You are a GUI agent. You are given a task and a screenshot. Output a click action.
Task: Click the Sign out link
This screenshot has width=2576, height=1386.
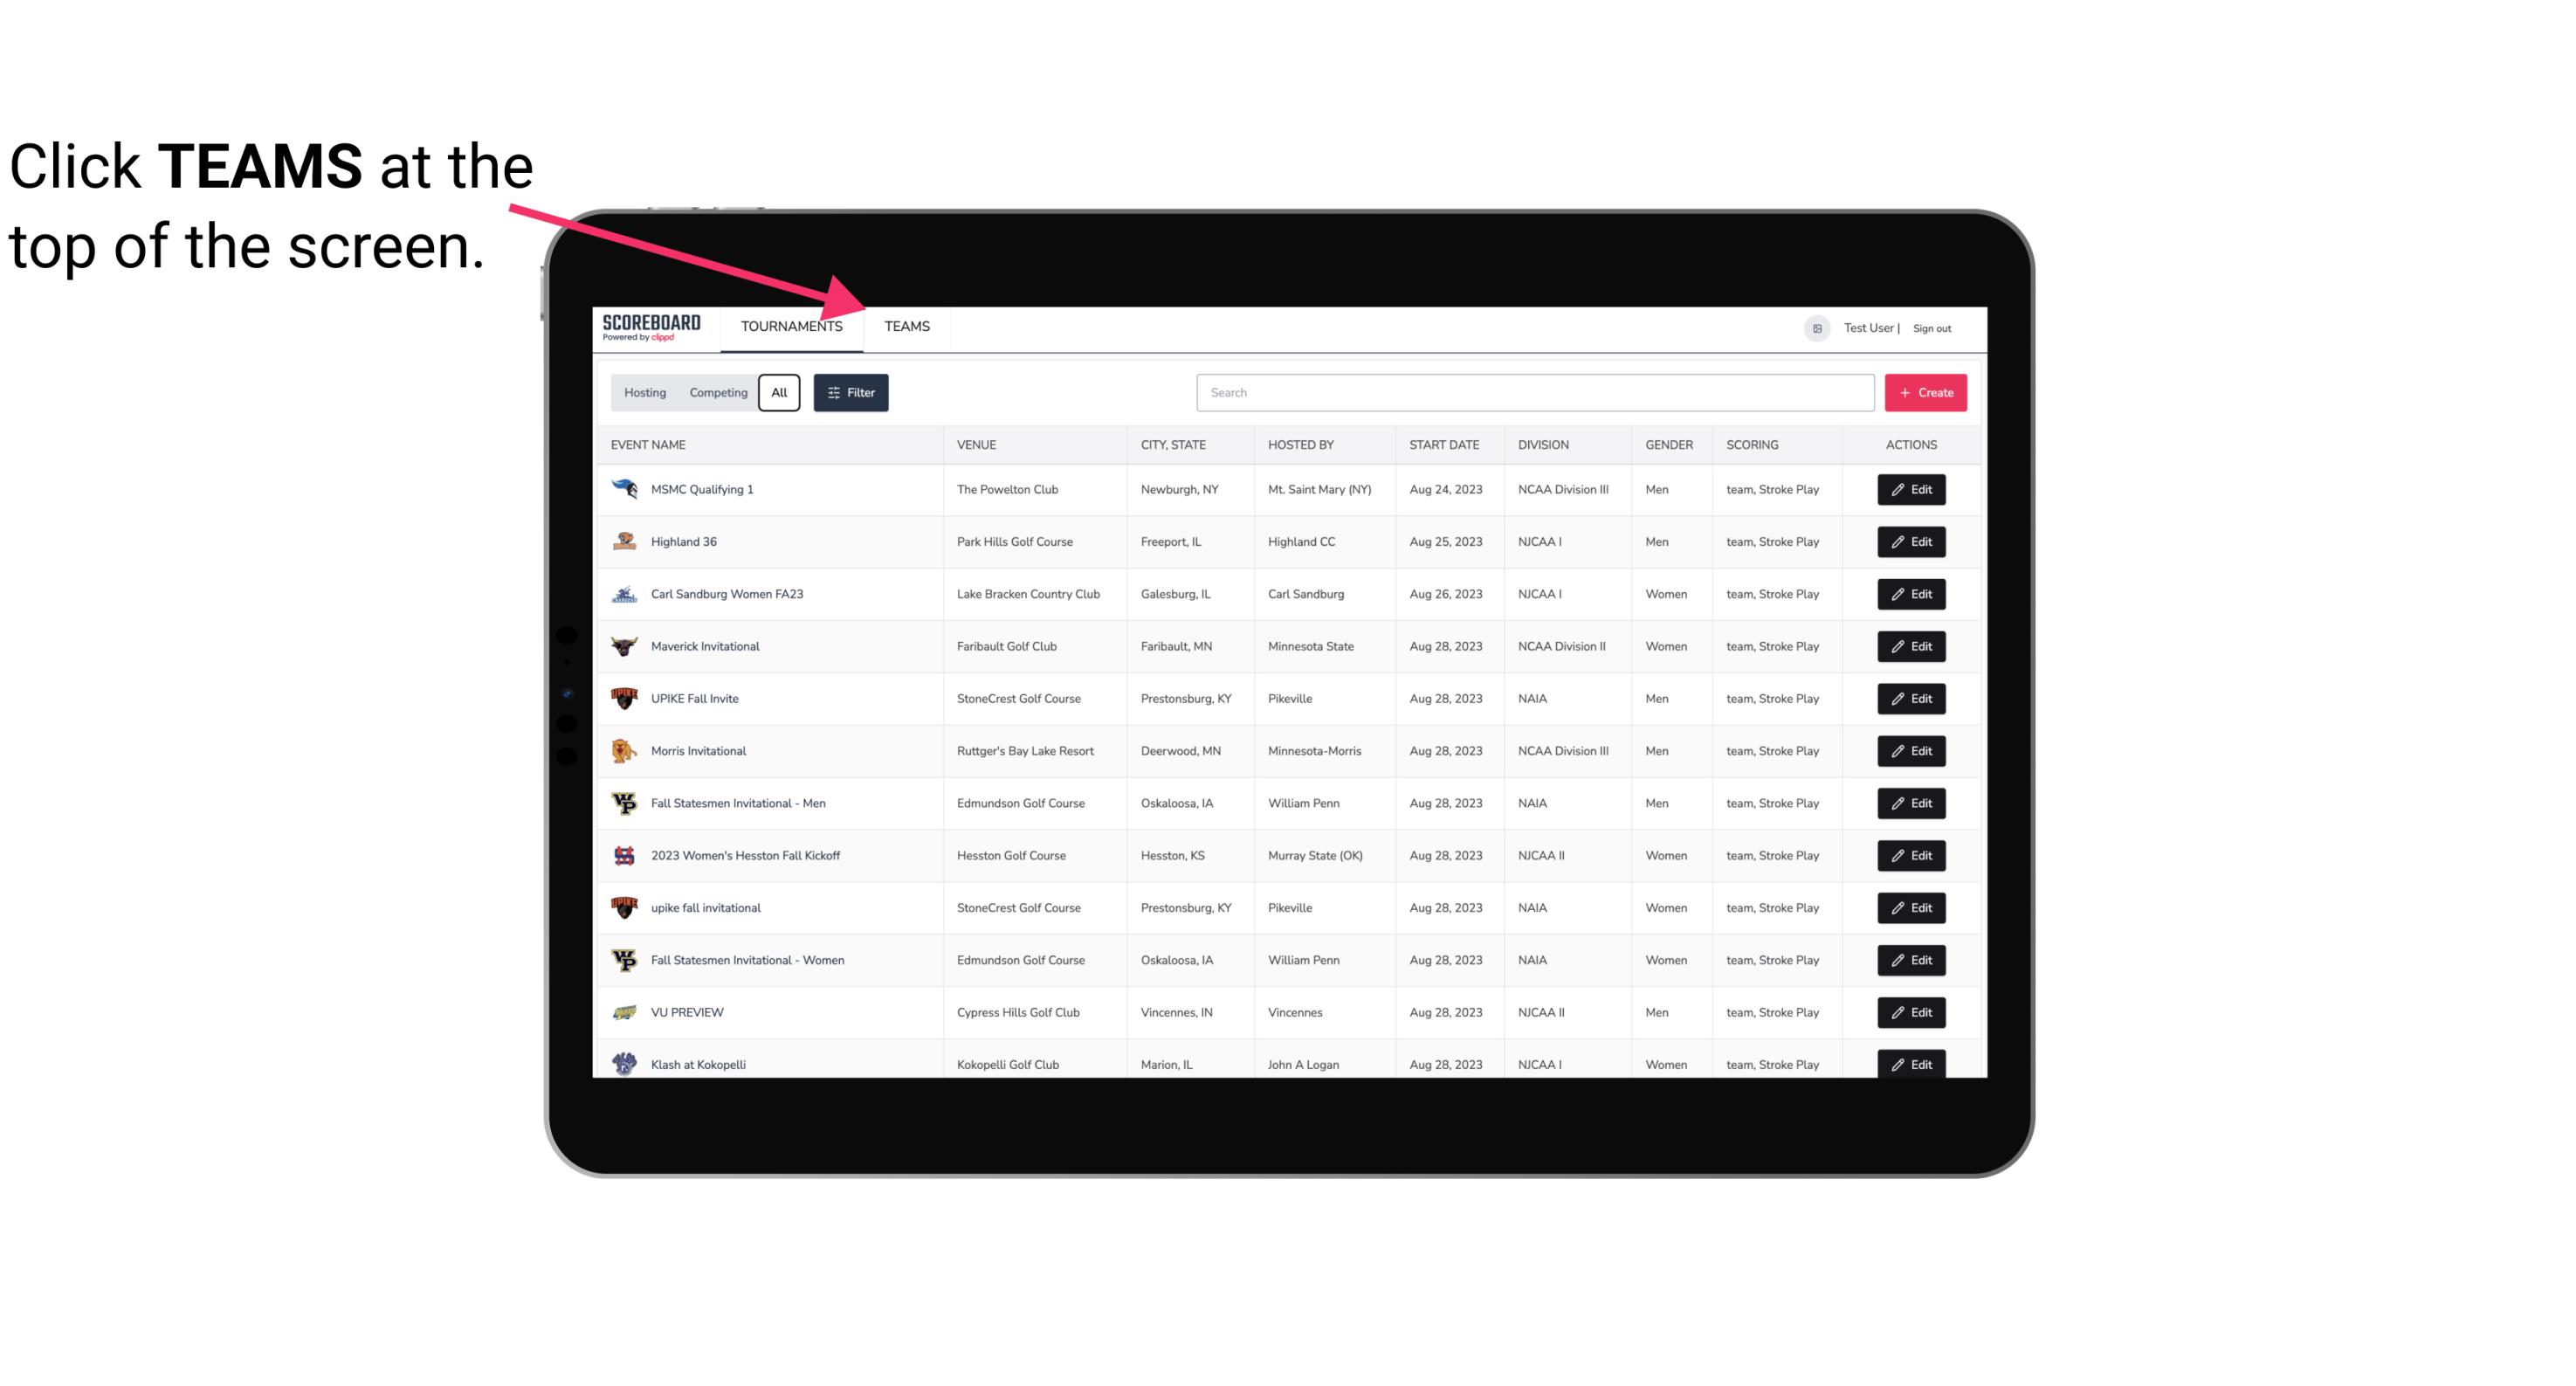tap(1932, 328)
